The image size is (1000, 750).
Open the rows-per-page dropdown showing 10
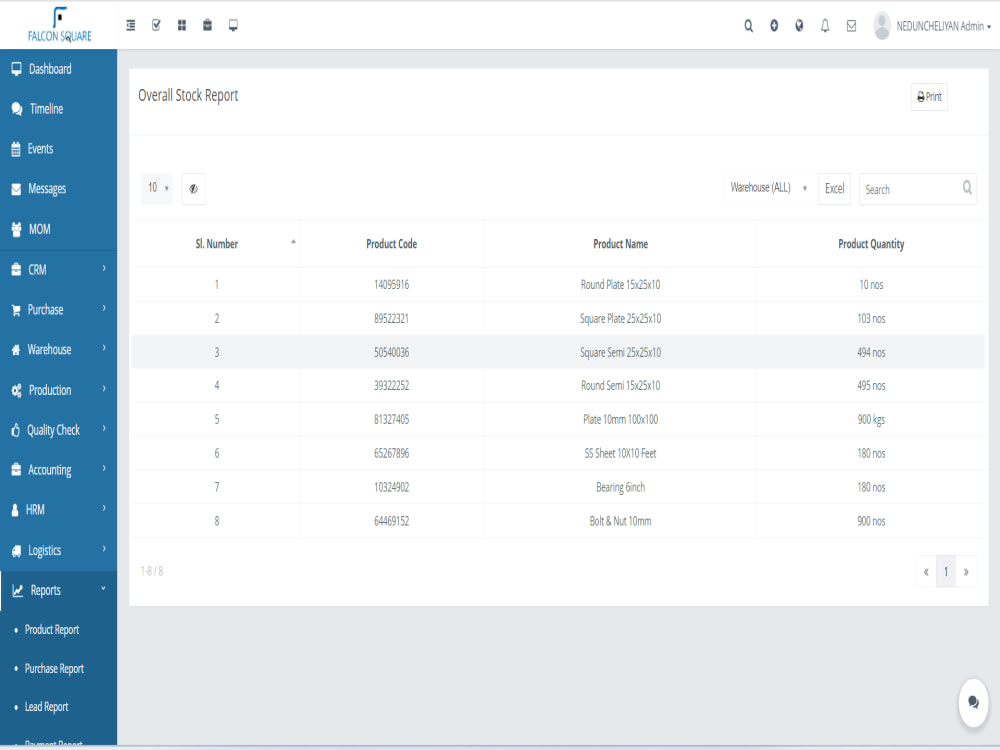157,188
